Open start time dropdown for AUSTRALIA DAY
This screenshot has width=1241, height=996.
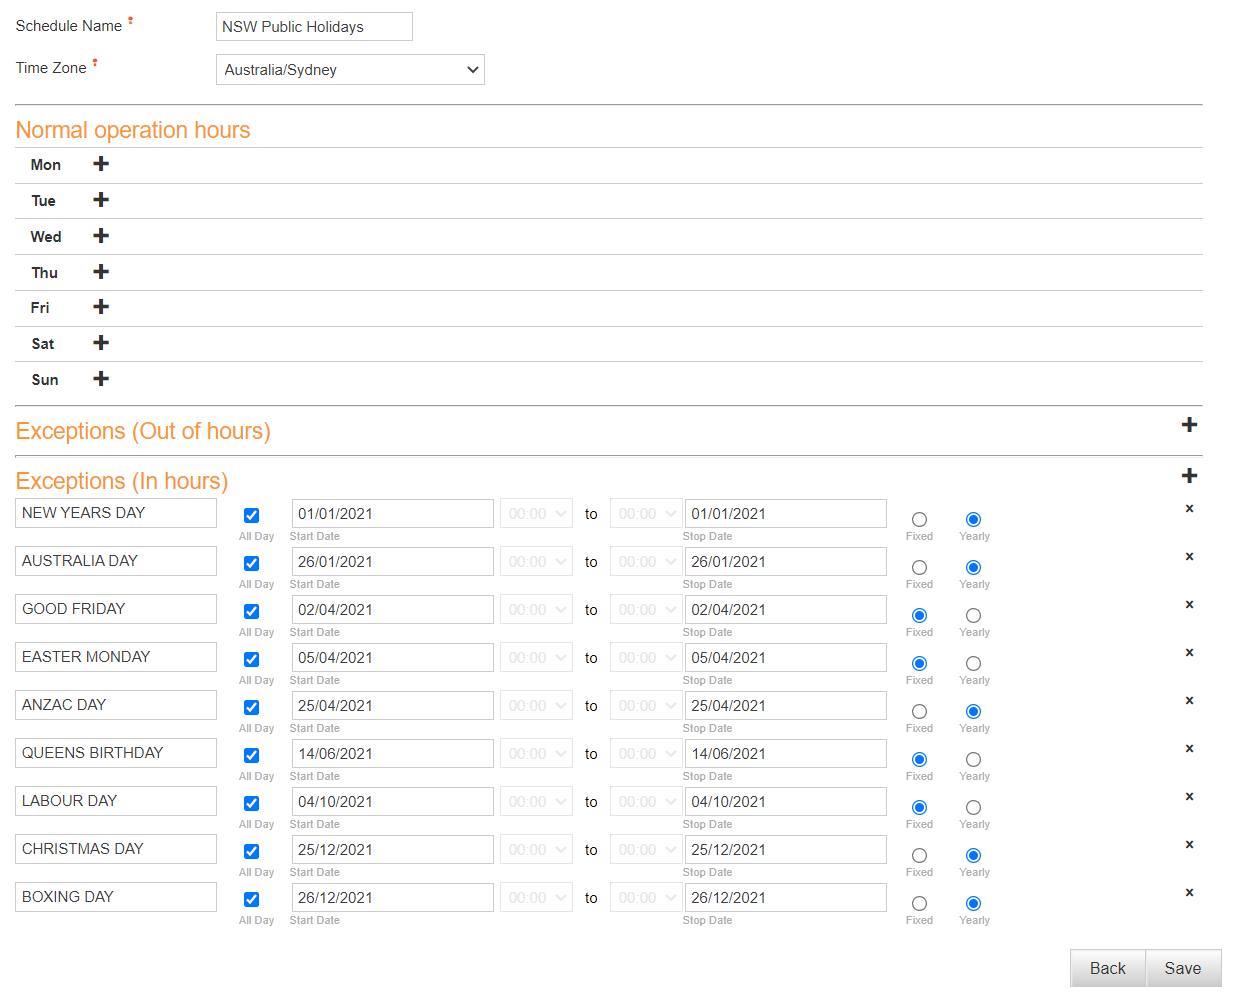pos(537,562)
